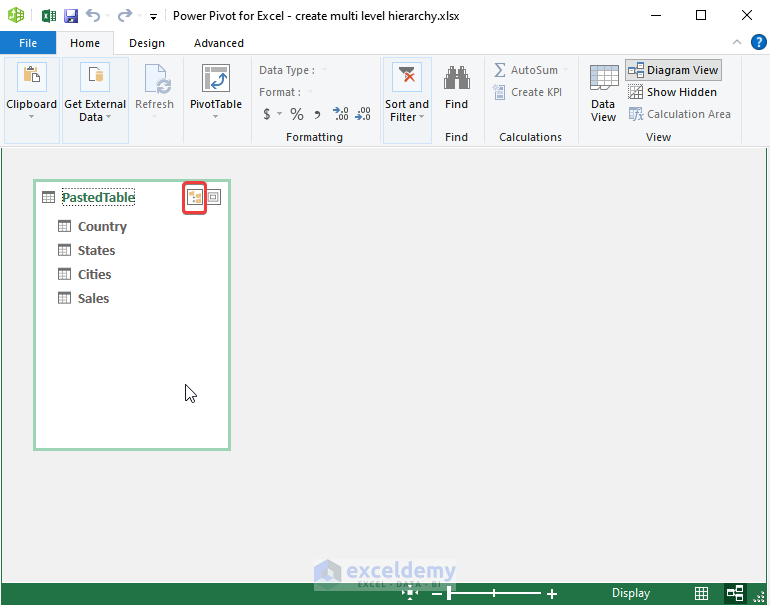
Task: Select the Home ribbon tab
Action: 85,43
